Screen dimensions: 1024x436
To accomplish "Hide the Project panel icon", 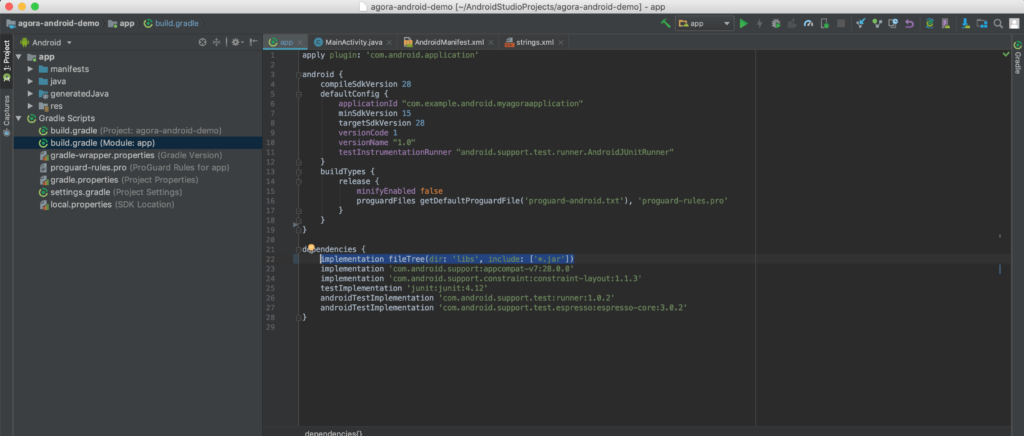I will [253, 42].
